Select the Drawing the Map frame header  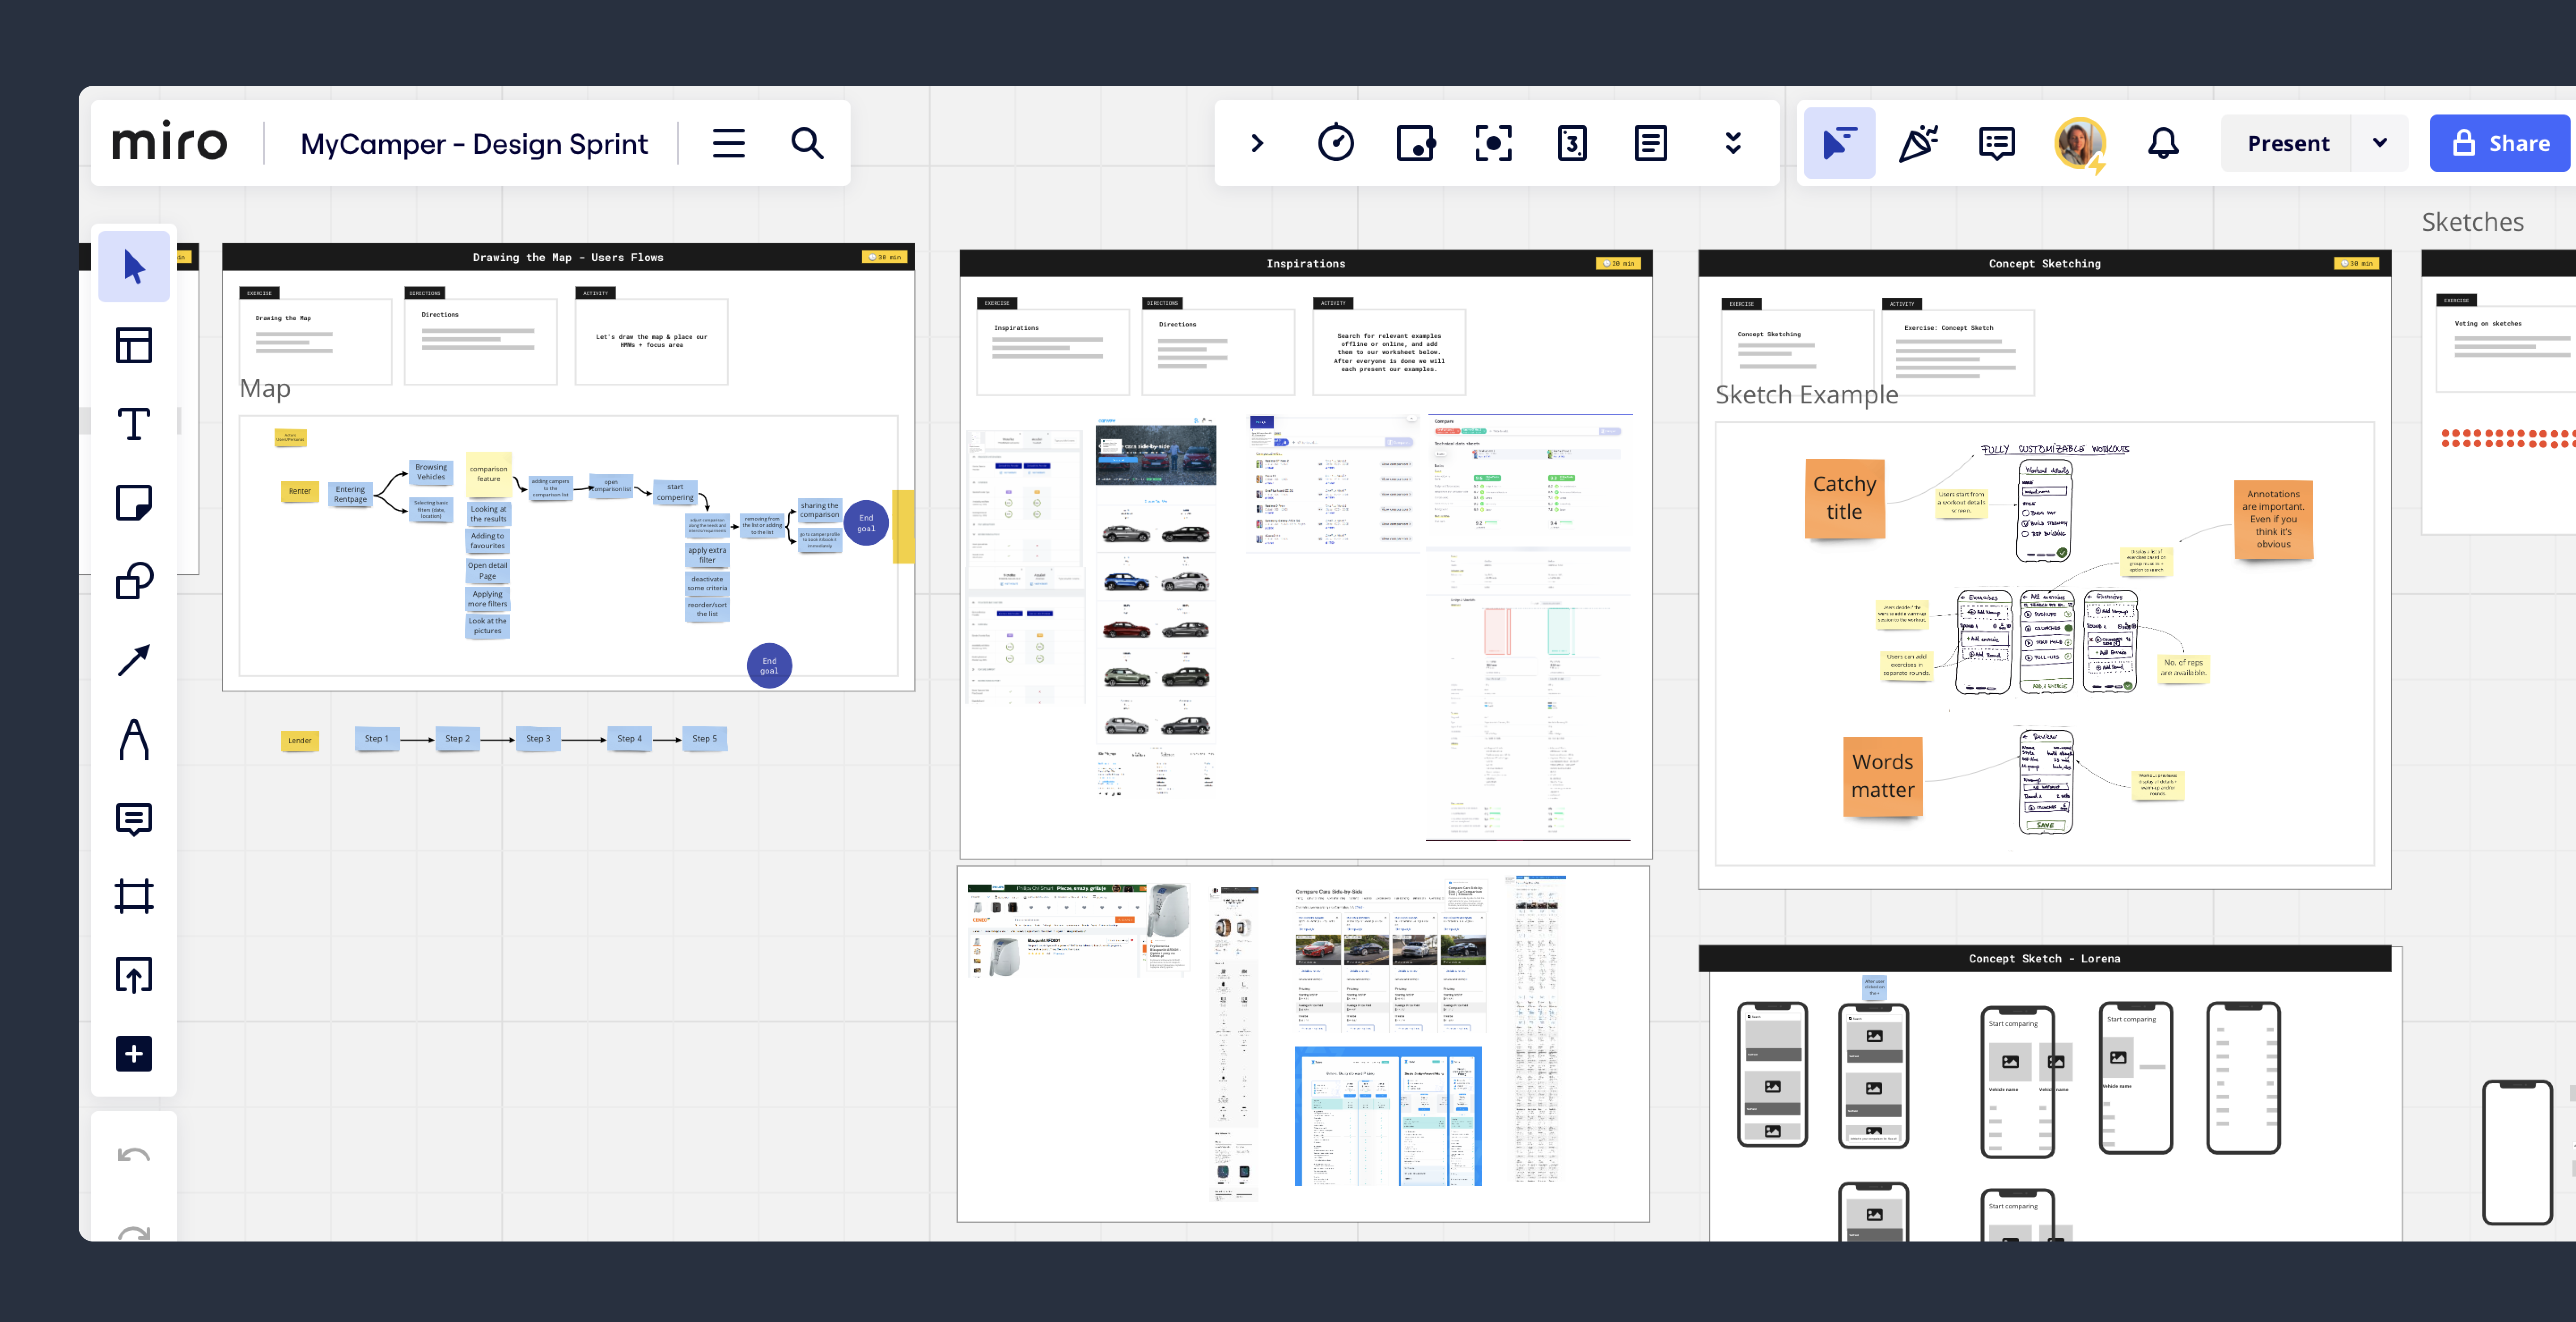pos(568,257)
